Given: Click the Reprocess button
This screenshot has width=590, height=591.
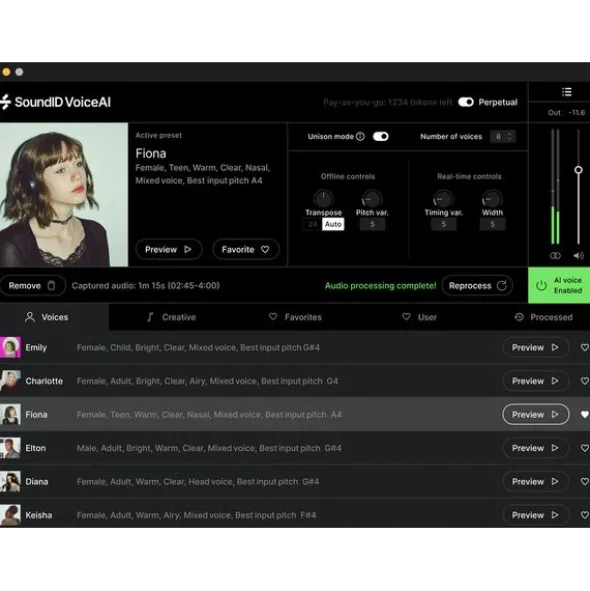Looking at the screenshot, I should click(x=477, y=285).
